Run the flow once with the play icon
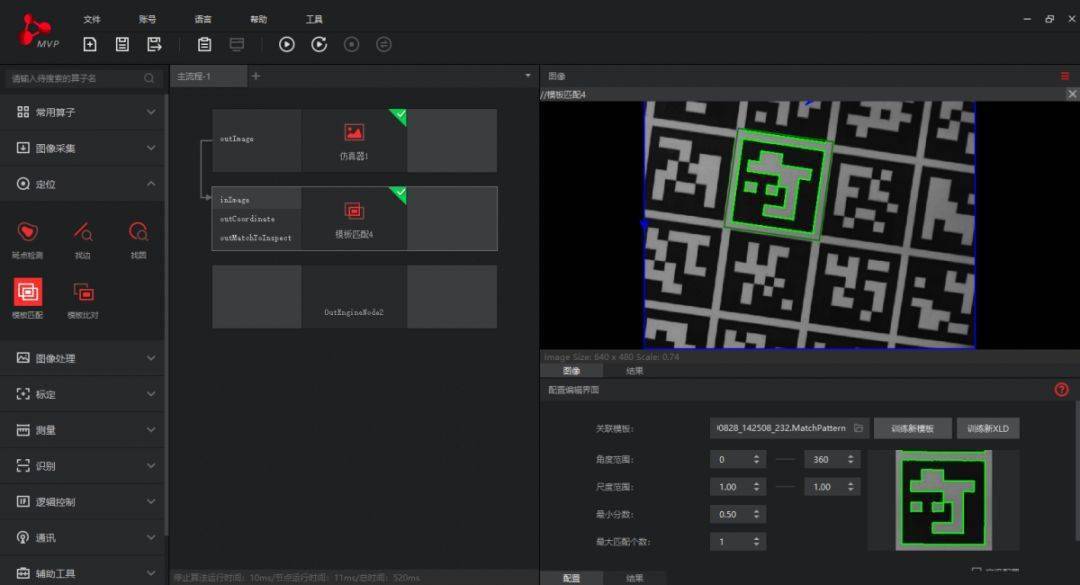1080x585 pixels. tap(287, 45)
